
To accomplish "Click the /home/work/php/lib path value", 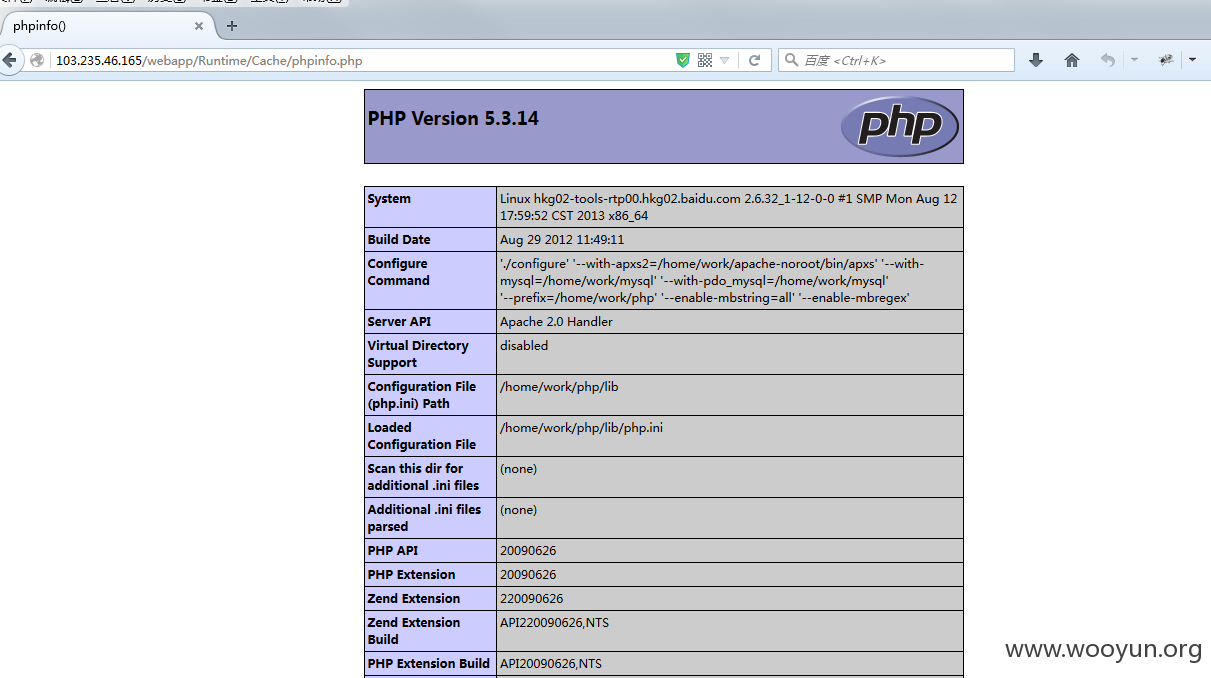I will 559,386.
